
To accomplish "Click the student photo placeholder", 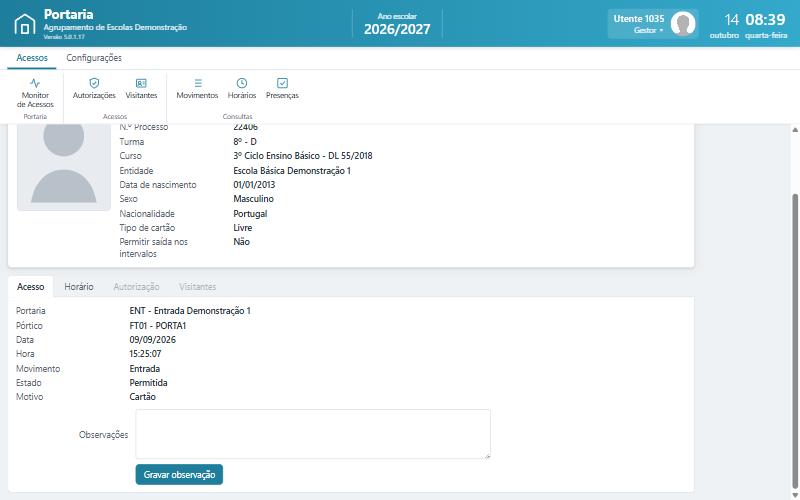I will [x=64, y=167].
